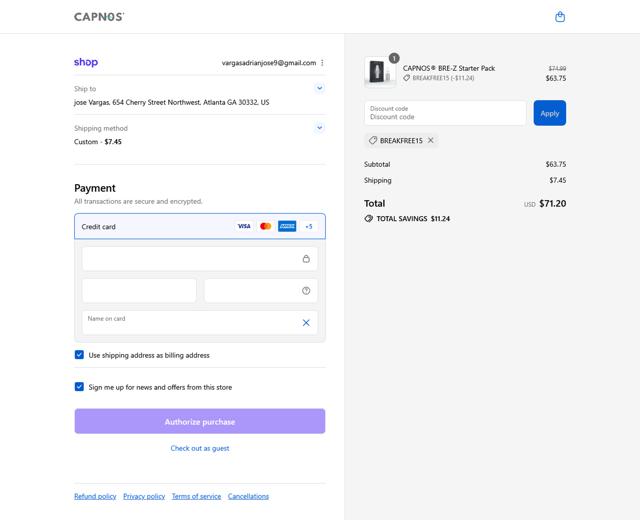Open the Privacy policy link
The height and width of the screenshot is (520, 640).
coord(144,496)
